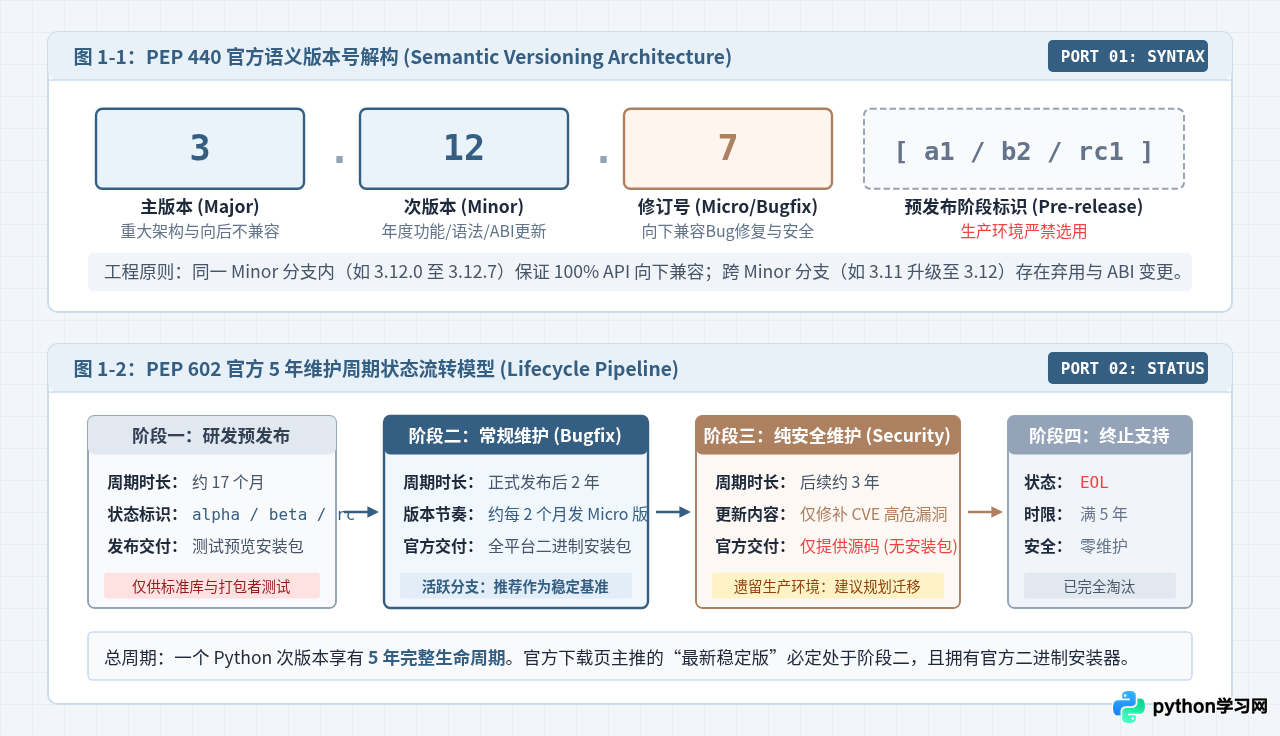Select the '发布交付：' label in stage one
This screenshot has height=736, width=1280.
click(x=146, y=546)
